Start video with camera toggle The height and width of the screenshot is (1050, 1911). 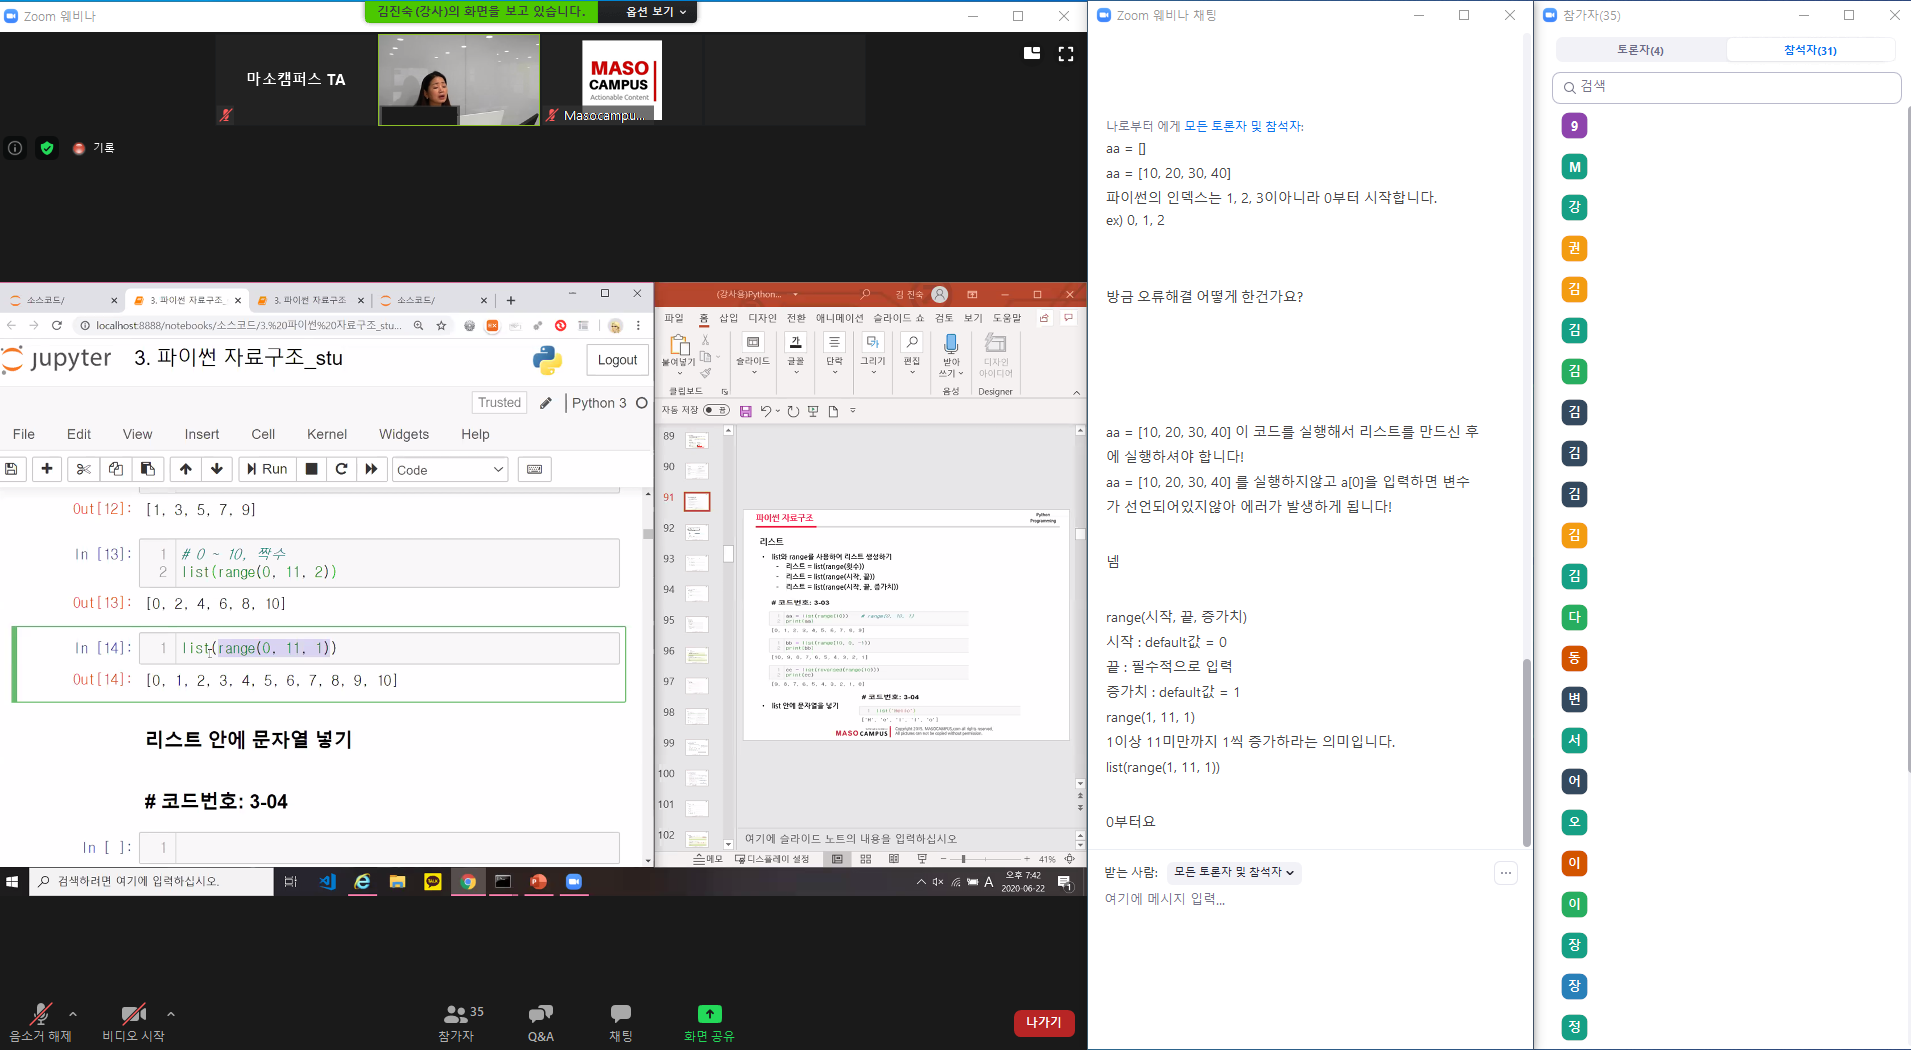pos(132,1015)
